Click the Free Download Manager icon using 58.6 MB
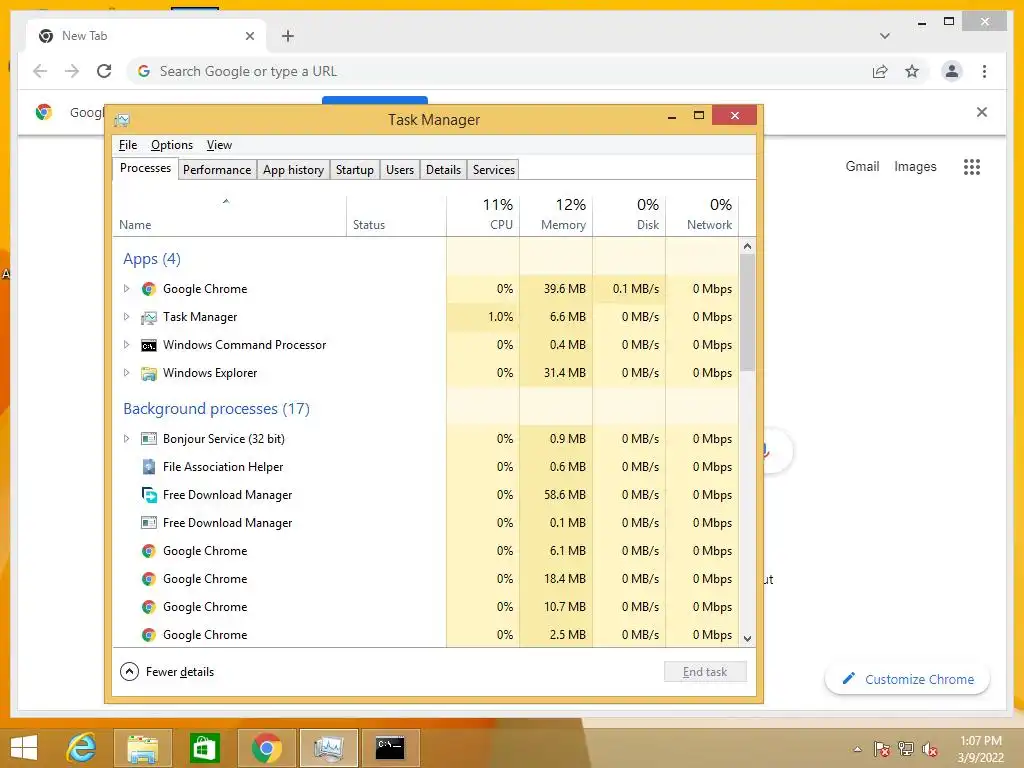The image size is (1024, 768). coord(149,495)
